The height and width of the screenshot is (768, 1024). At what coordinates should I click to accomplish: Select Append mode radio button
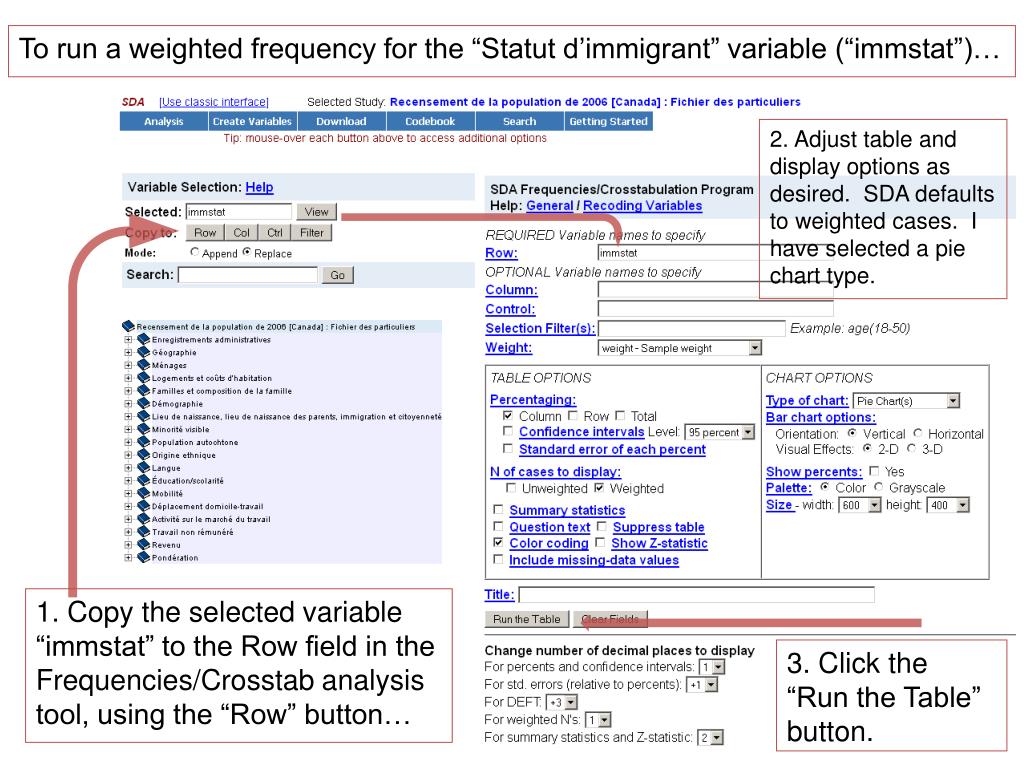tap(194, 251)
